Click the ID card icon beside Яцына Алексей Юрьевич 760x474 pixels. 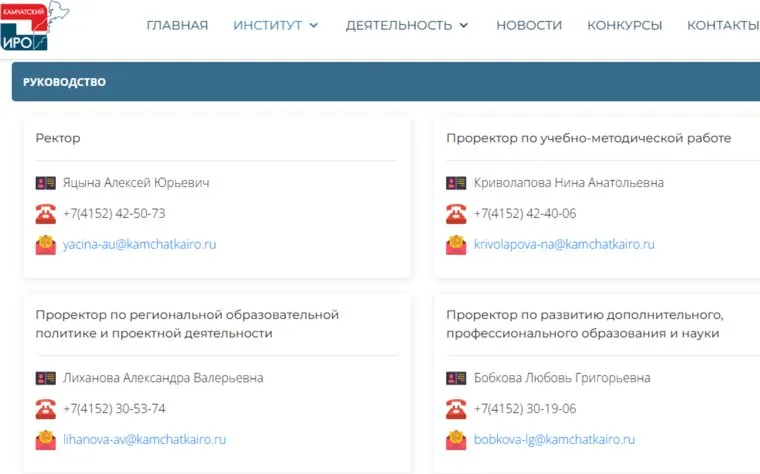click(45, 183)
